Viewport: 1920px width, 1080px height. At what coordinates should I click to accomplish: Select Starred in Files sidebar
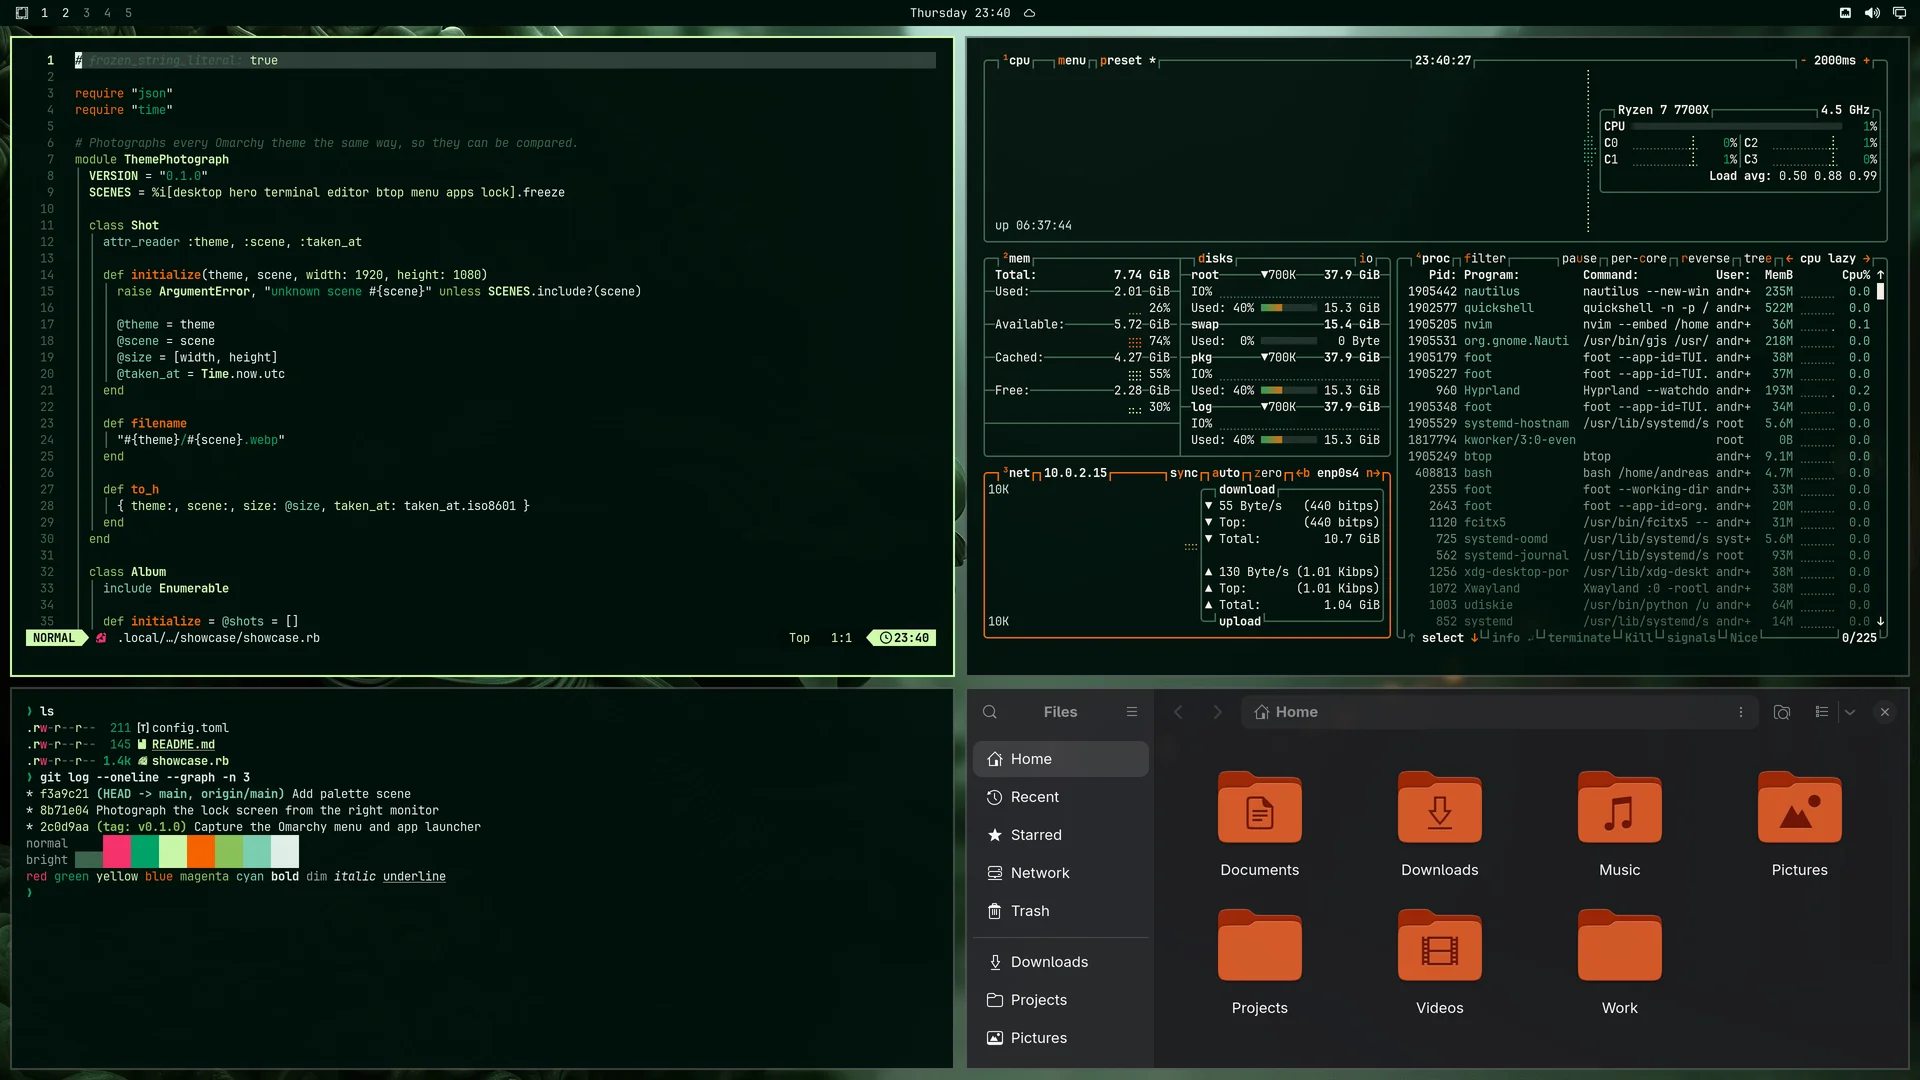coord(1061,835)
